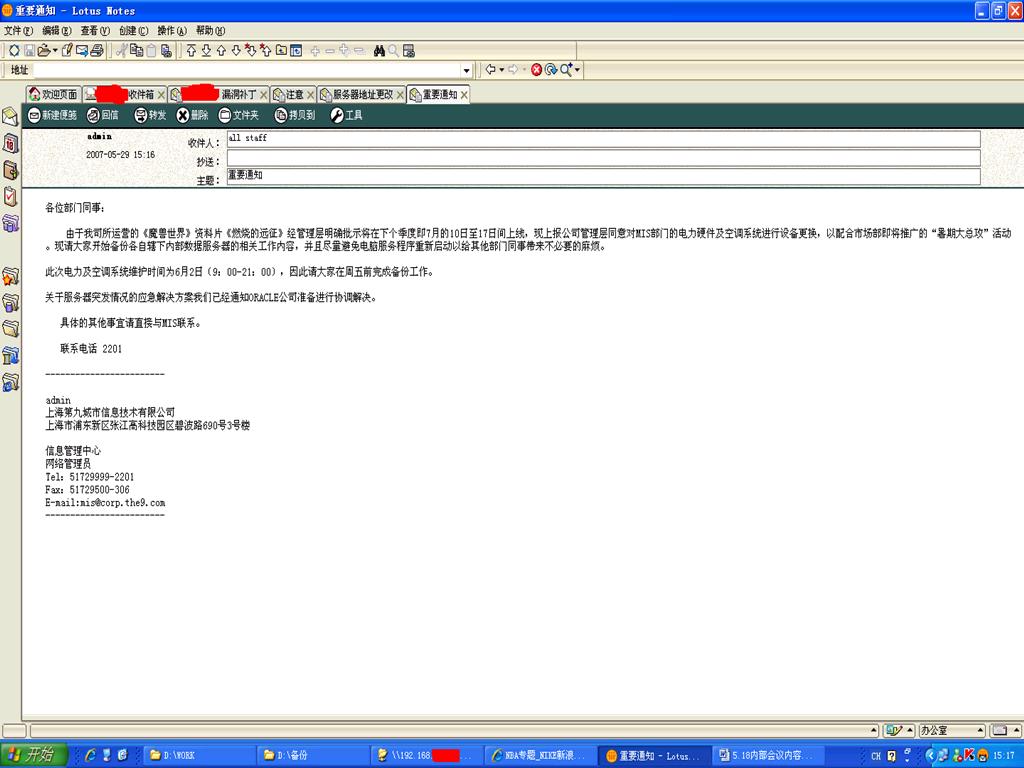Open the 文件夹 (Folder) action
This screenshot has height=768, width=1024.
238,115
